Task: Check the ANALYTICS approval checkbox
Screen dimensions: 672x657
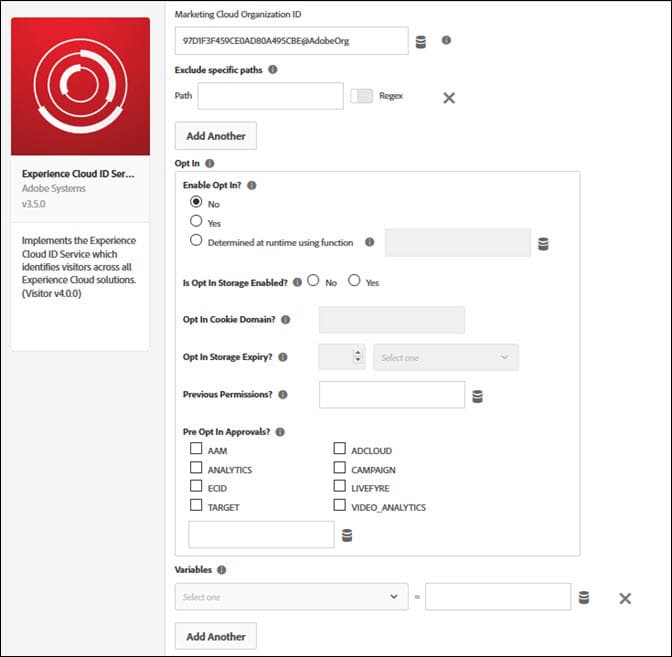Action: 196,467
